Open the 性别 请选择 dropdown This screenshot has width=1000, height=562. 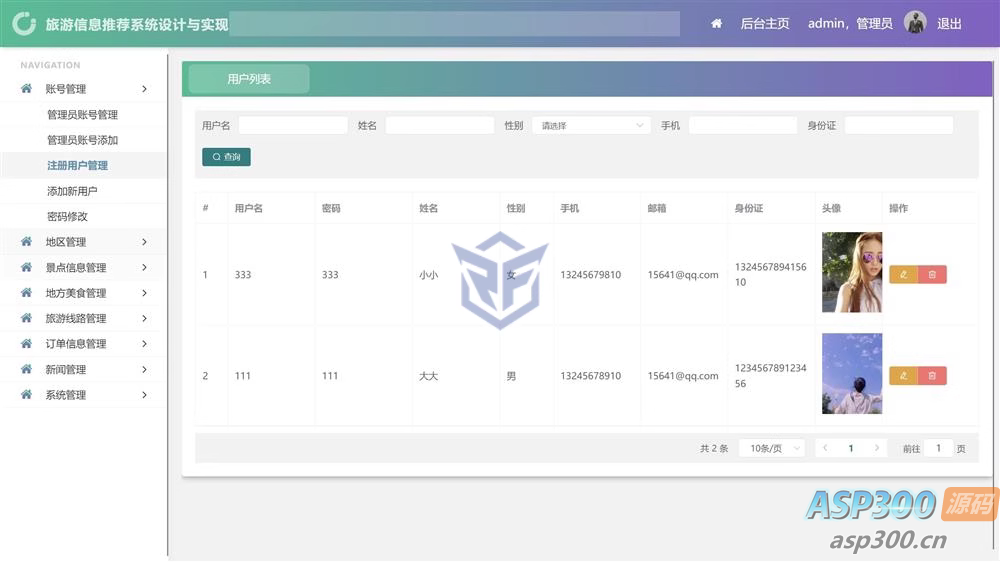point(591,126)
